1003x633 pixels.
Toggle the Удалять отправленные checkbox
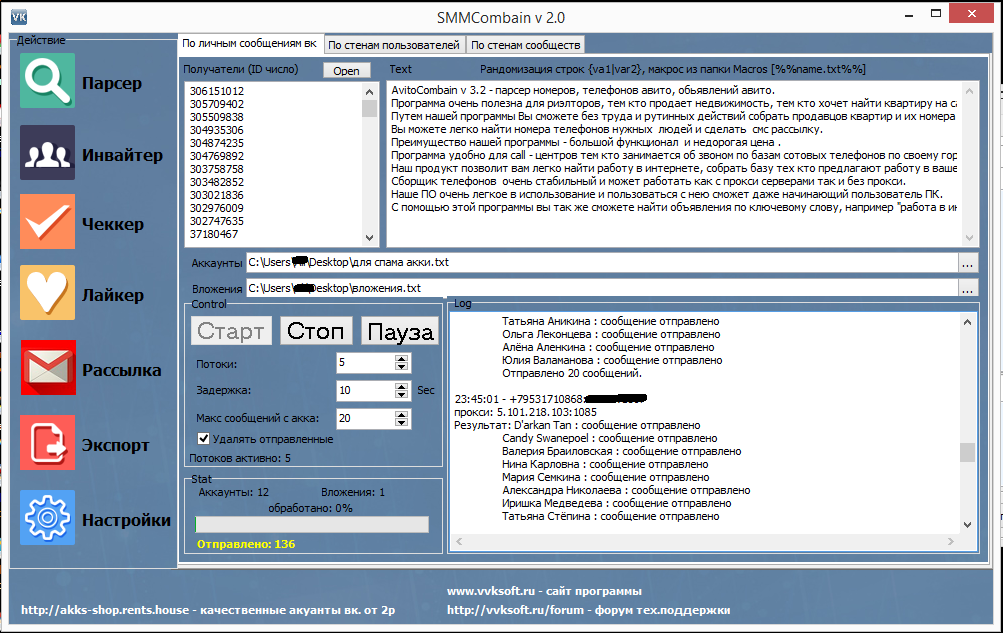coord(203,439)
